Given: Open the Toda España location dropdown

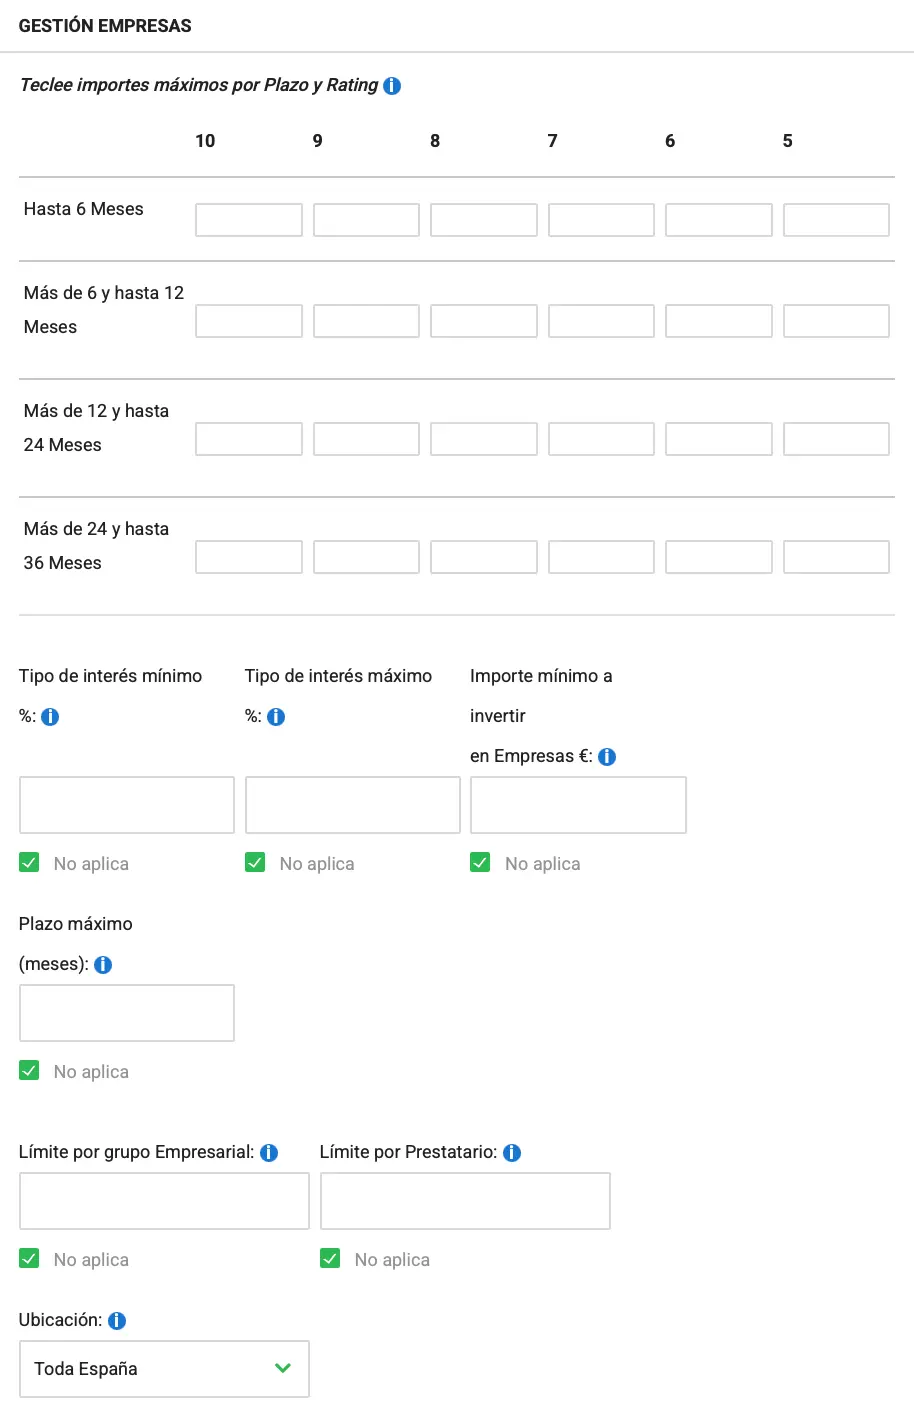Looking at the screenshot, I should tap(164, 1369).
